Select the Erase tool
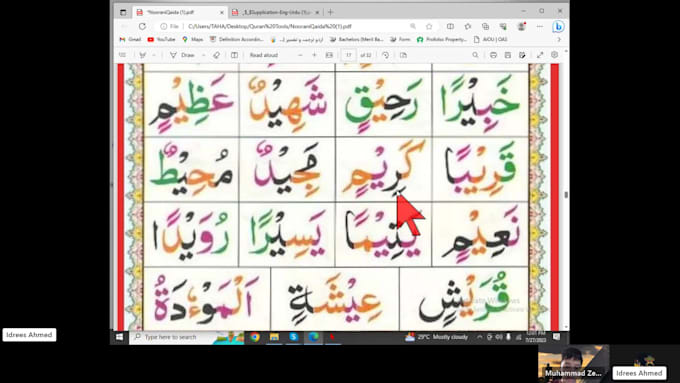The width and height of the screenshot is (680, 383). 216,55
